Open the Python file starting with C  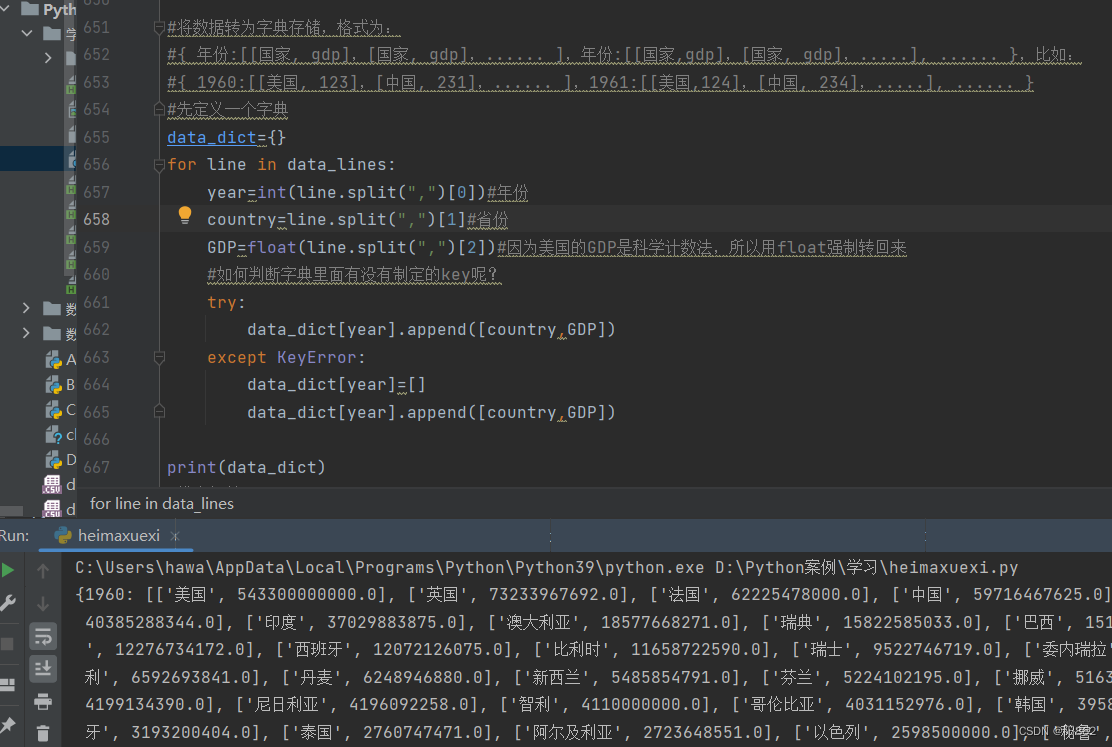coord(61,409)
